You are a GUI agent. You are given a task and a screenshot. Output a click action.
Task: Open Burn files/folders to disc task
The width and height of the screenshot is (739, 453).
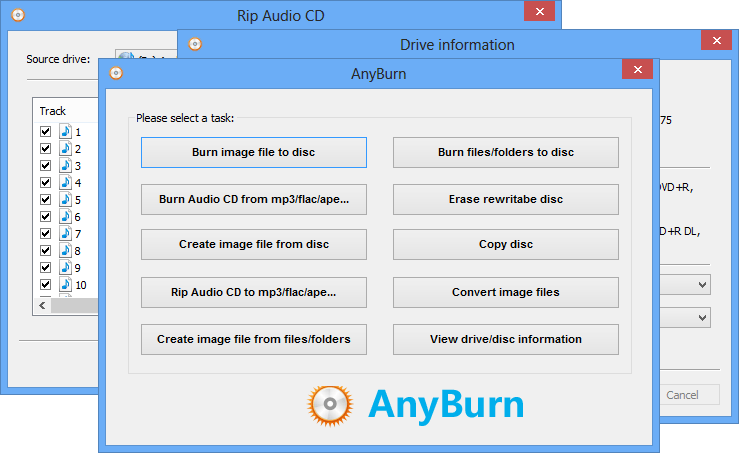(506, 152)
